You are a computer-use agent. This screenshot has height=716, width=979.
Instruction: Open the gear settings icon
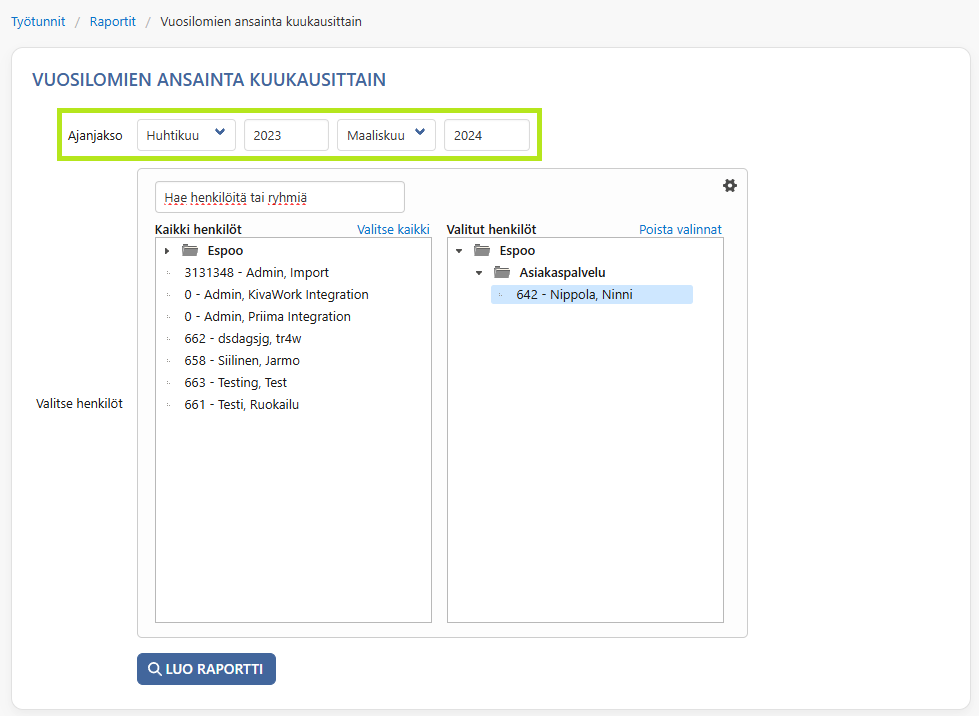pos(729,185)
